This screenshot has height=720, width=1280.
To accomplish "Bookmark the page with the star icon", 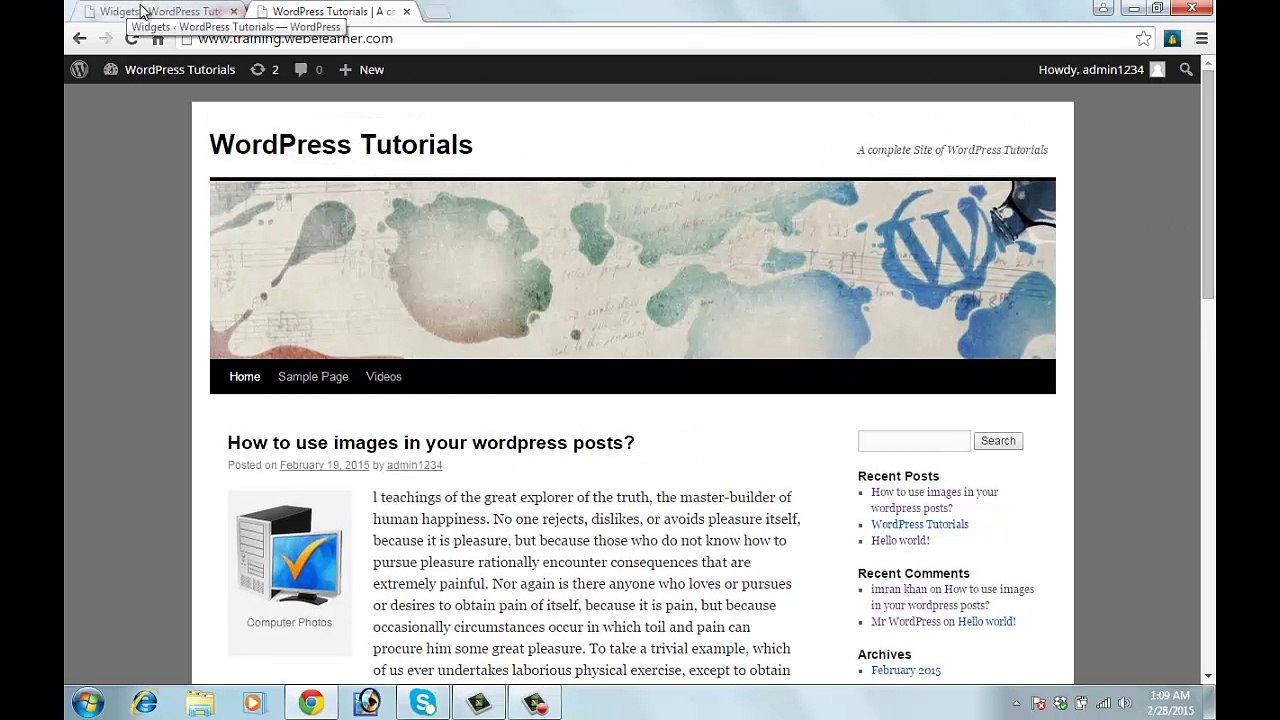I will (x=1143, y=38).
